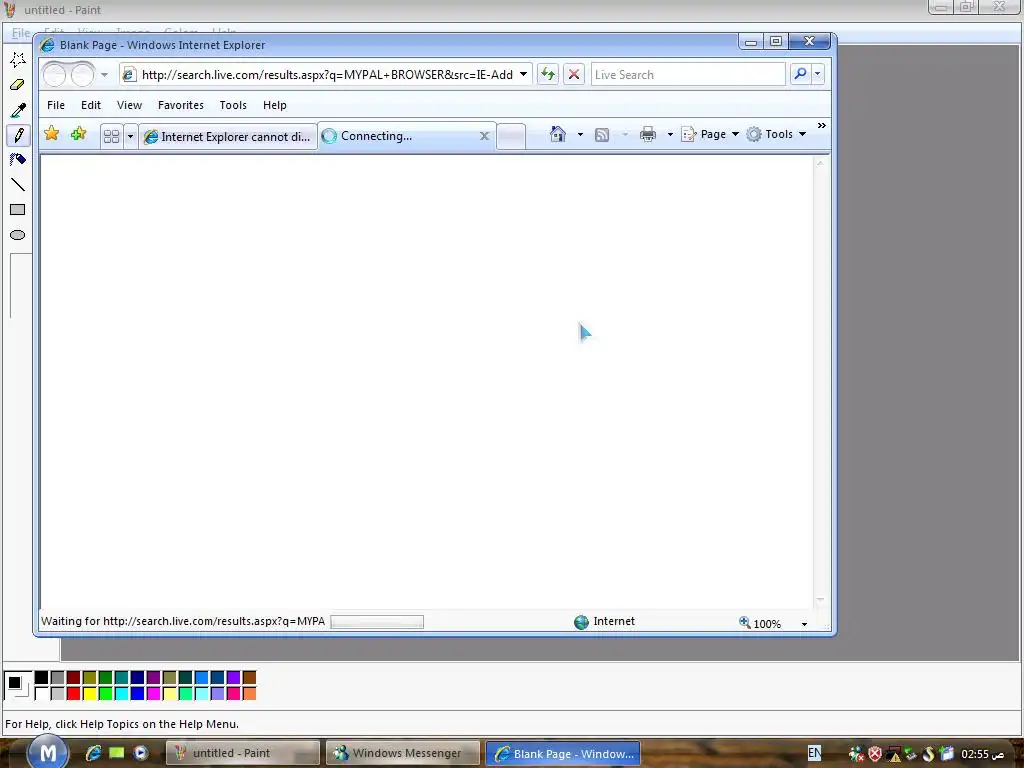Select the Eraser tool in Paint

[x=18, y=84]
